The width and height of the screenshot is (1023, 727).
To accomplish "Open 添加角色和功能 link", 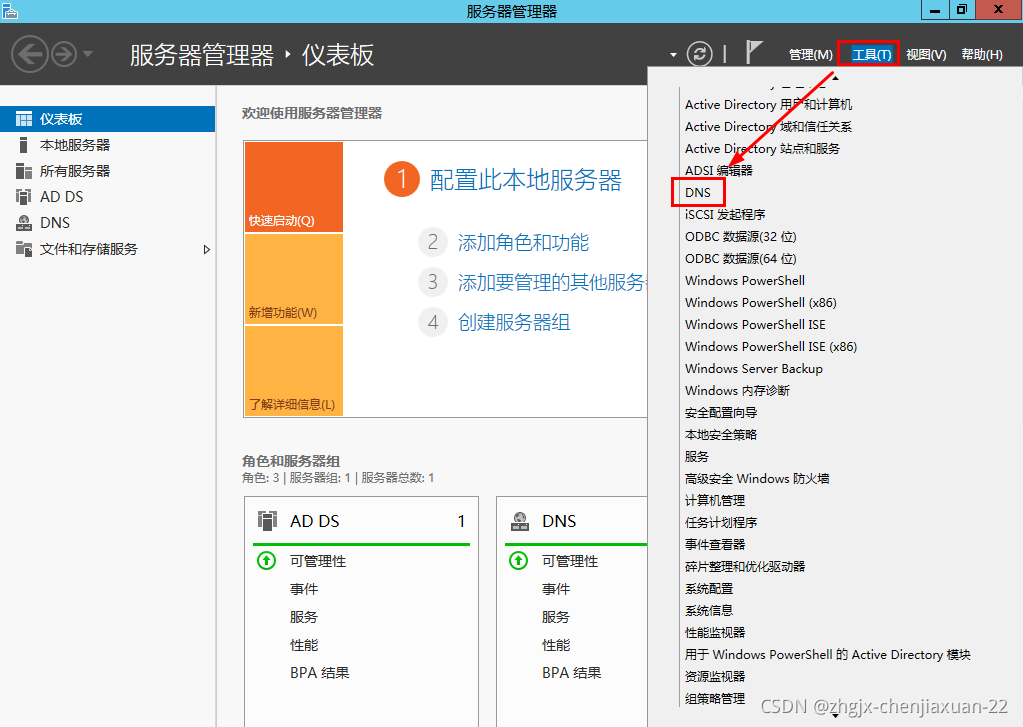I will point(523,243).
